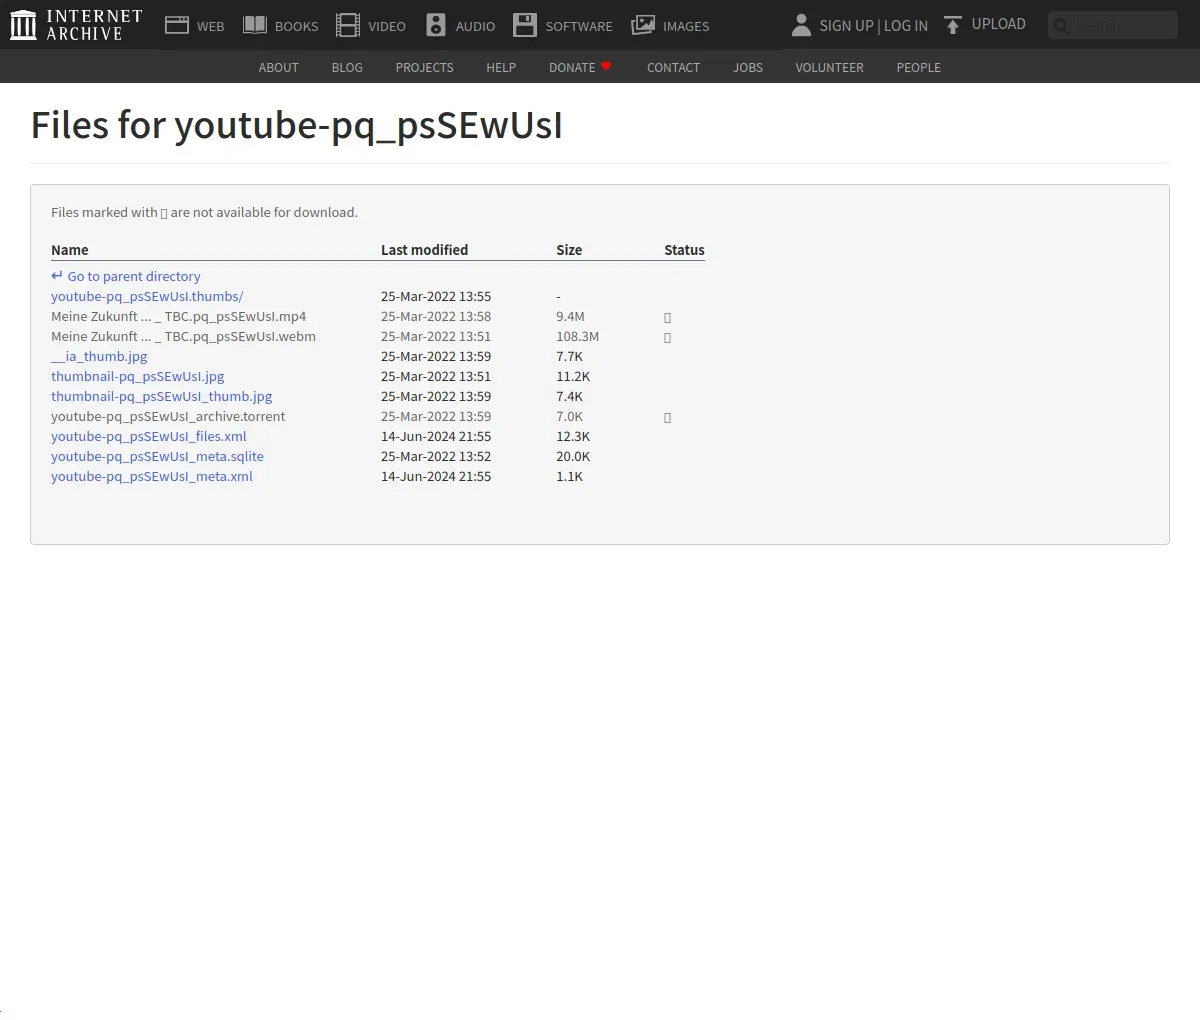Screen dimensions: 1200x1020
Task: Click the DONATE link
Action: pos(572,67)
